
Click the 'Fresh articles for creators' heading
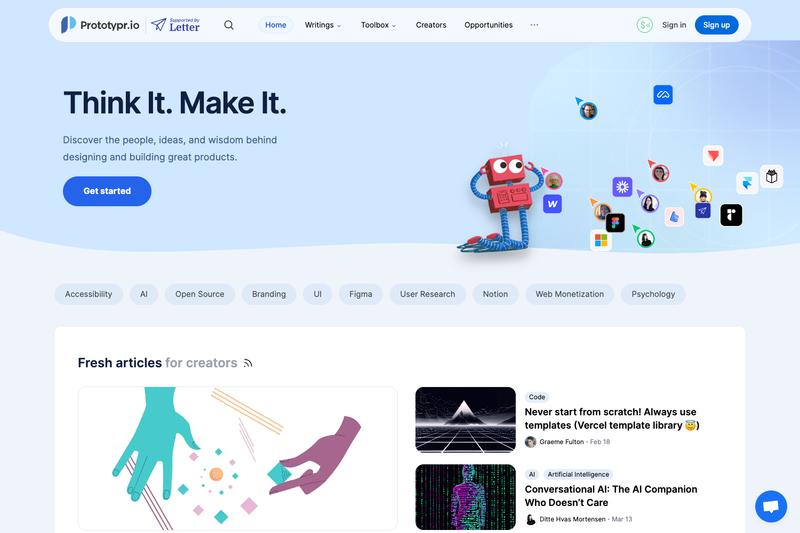[157, 363]
